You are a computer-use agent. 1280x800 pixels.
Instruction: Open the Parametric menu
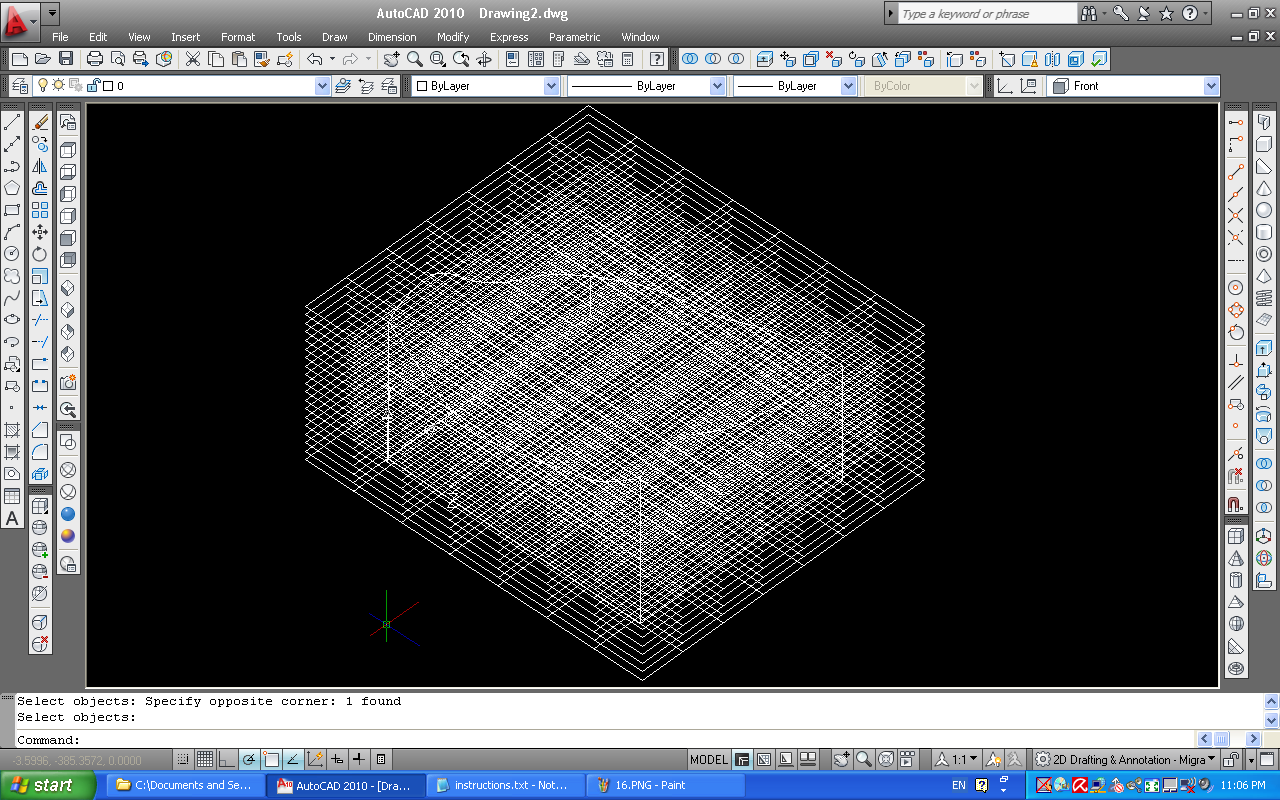574,37
